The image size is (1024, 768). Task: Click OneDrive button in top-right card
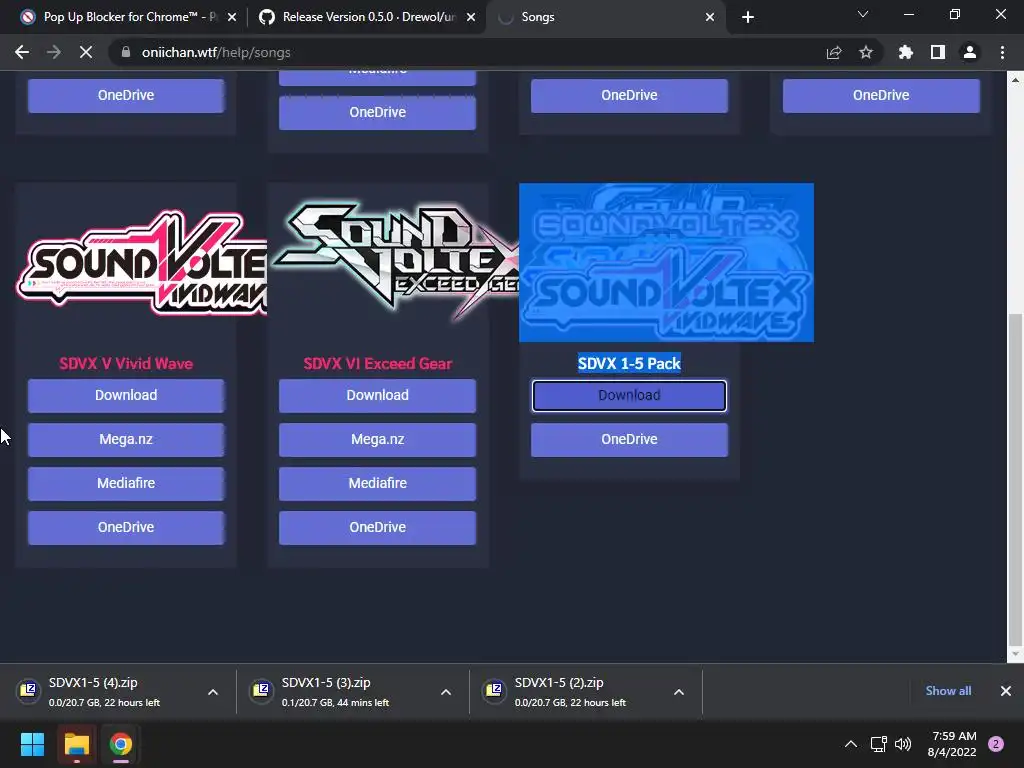881,95
